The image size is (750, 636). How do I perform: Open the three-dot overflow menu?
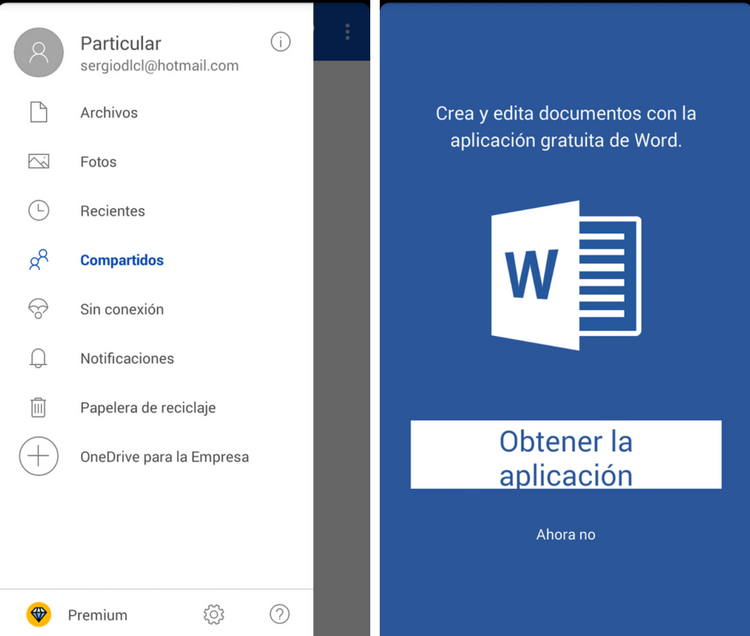click(x=348, y=32)
